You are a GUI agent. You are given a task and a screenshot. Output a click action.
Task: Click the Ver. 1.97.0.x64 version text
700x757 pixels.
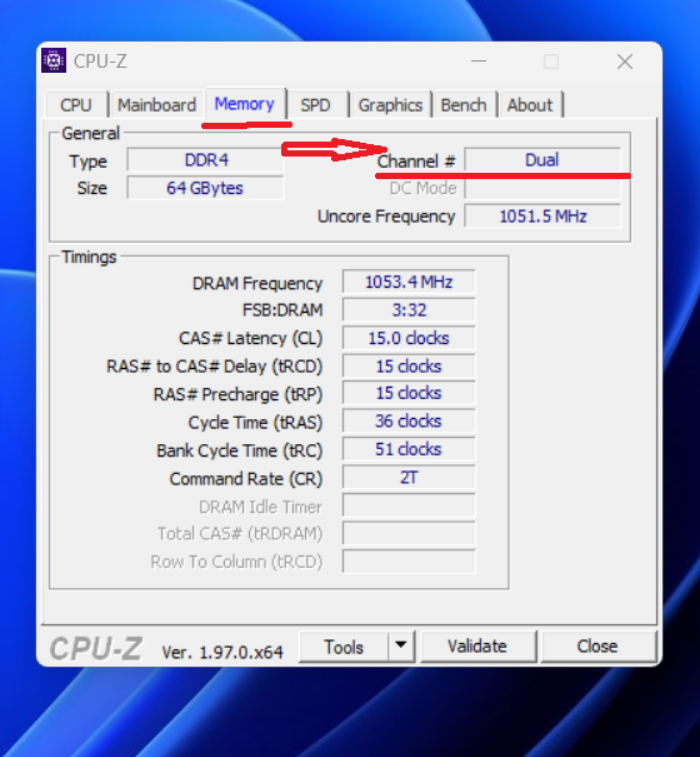point(223,652)
